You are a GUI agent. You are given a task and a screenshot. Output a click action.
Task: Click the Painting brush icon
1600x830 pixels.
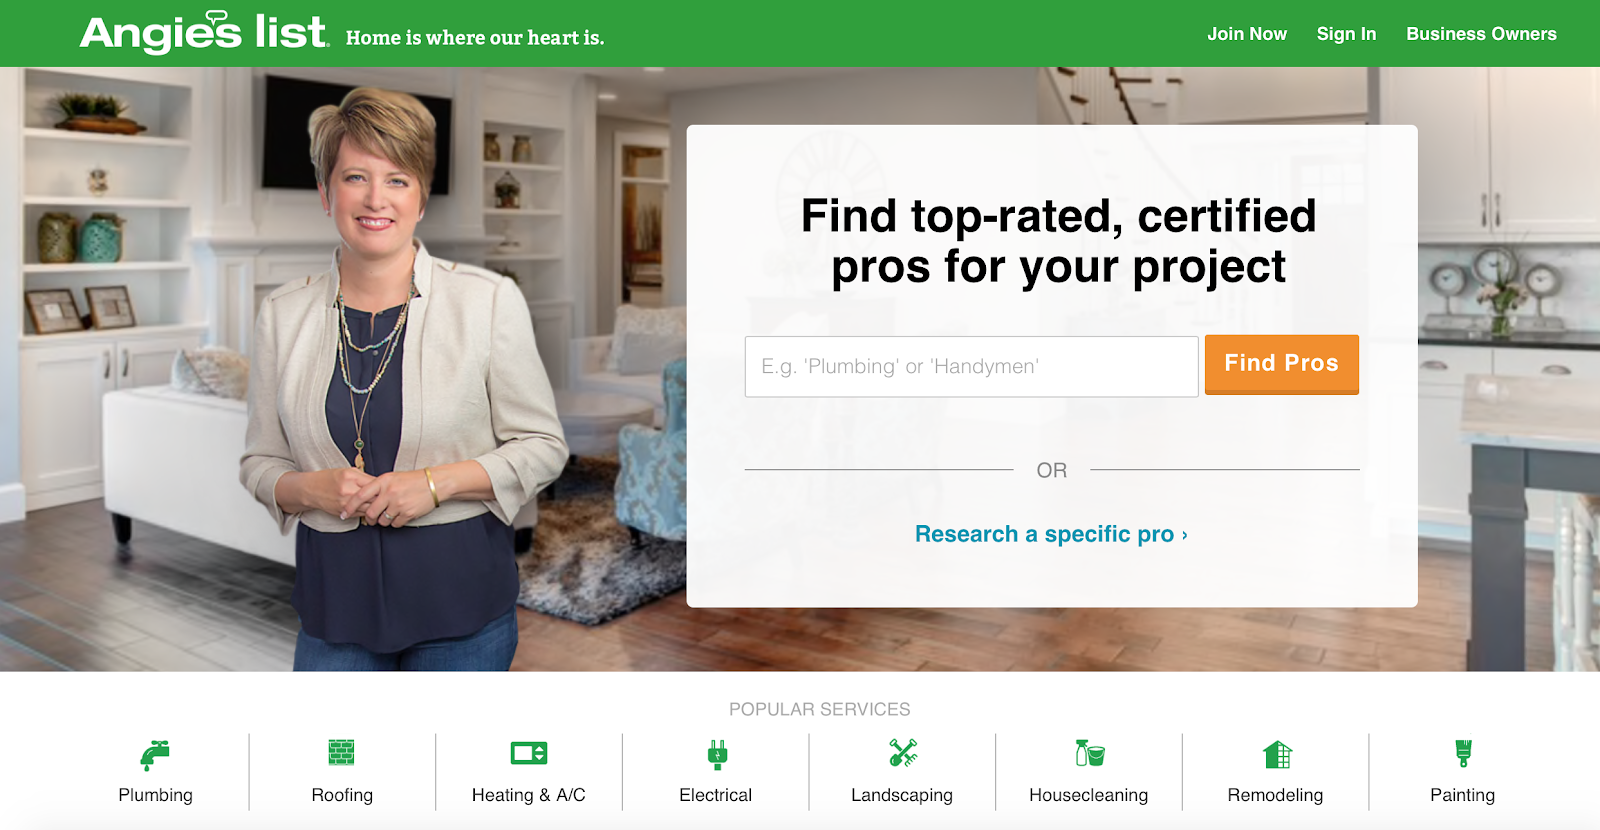(1463, 753)
